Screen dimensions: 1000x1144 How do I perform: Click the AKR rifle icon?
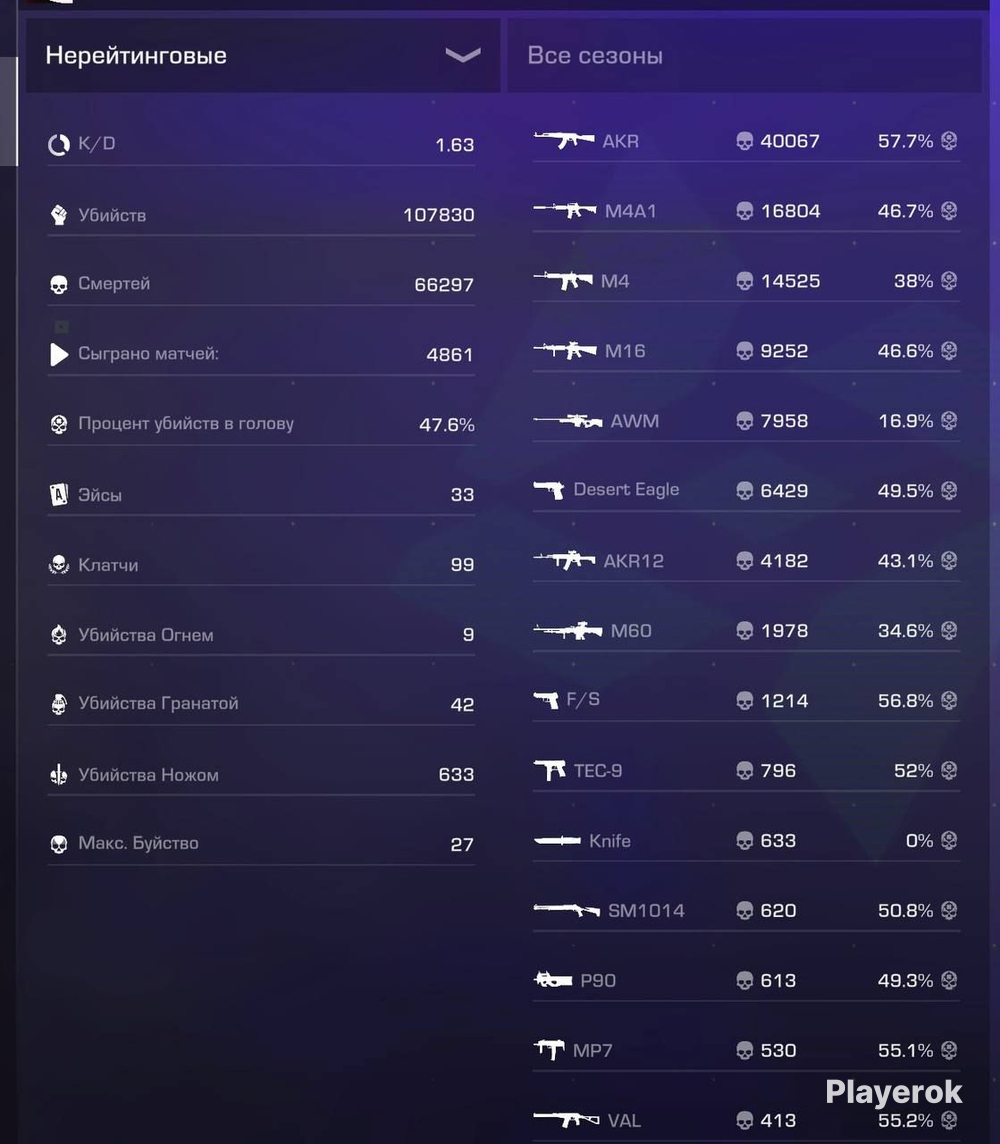(x=564, y=139)
